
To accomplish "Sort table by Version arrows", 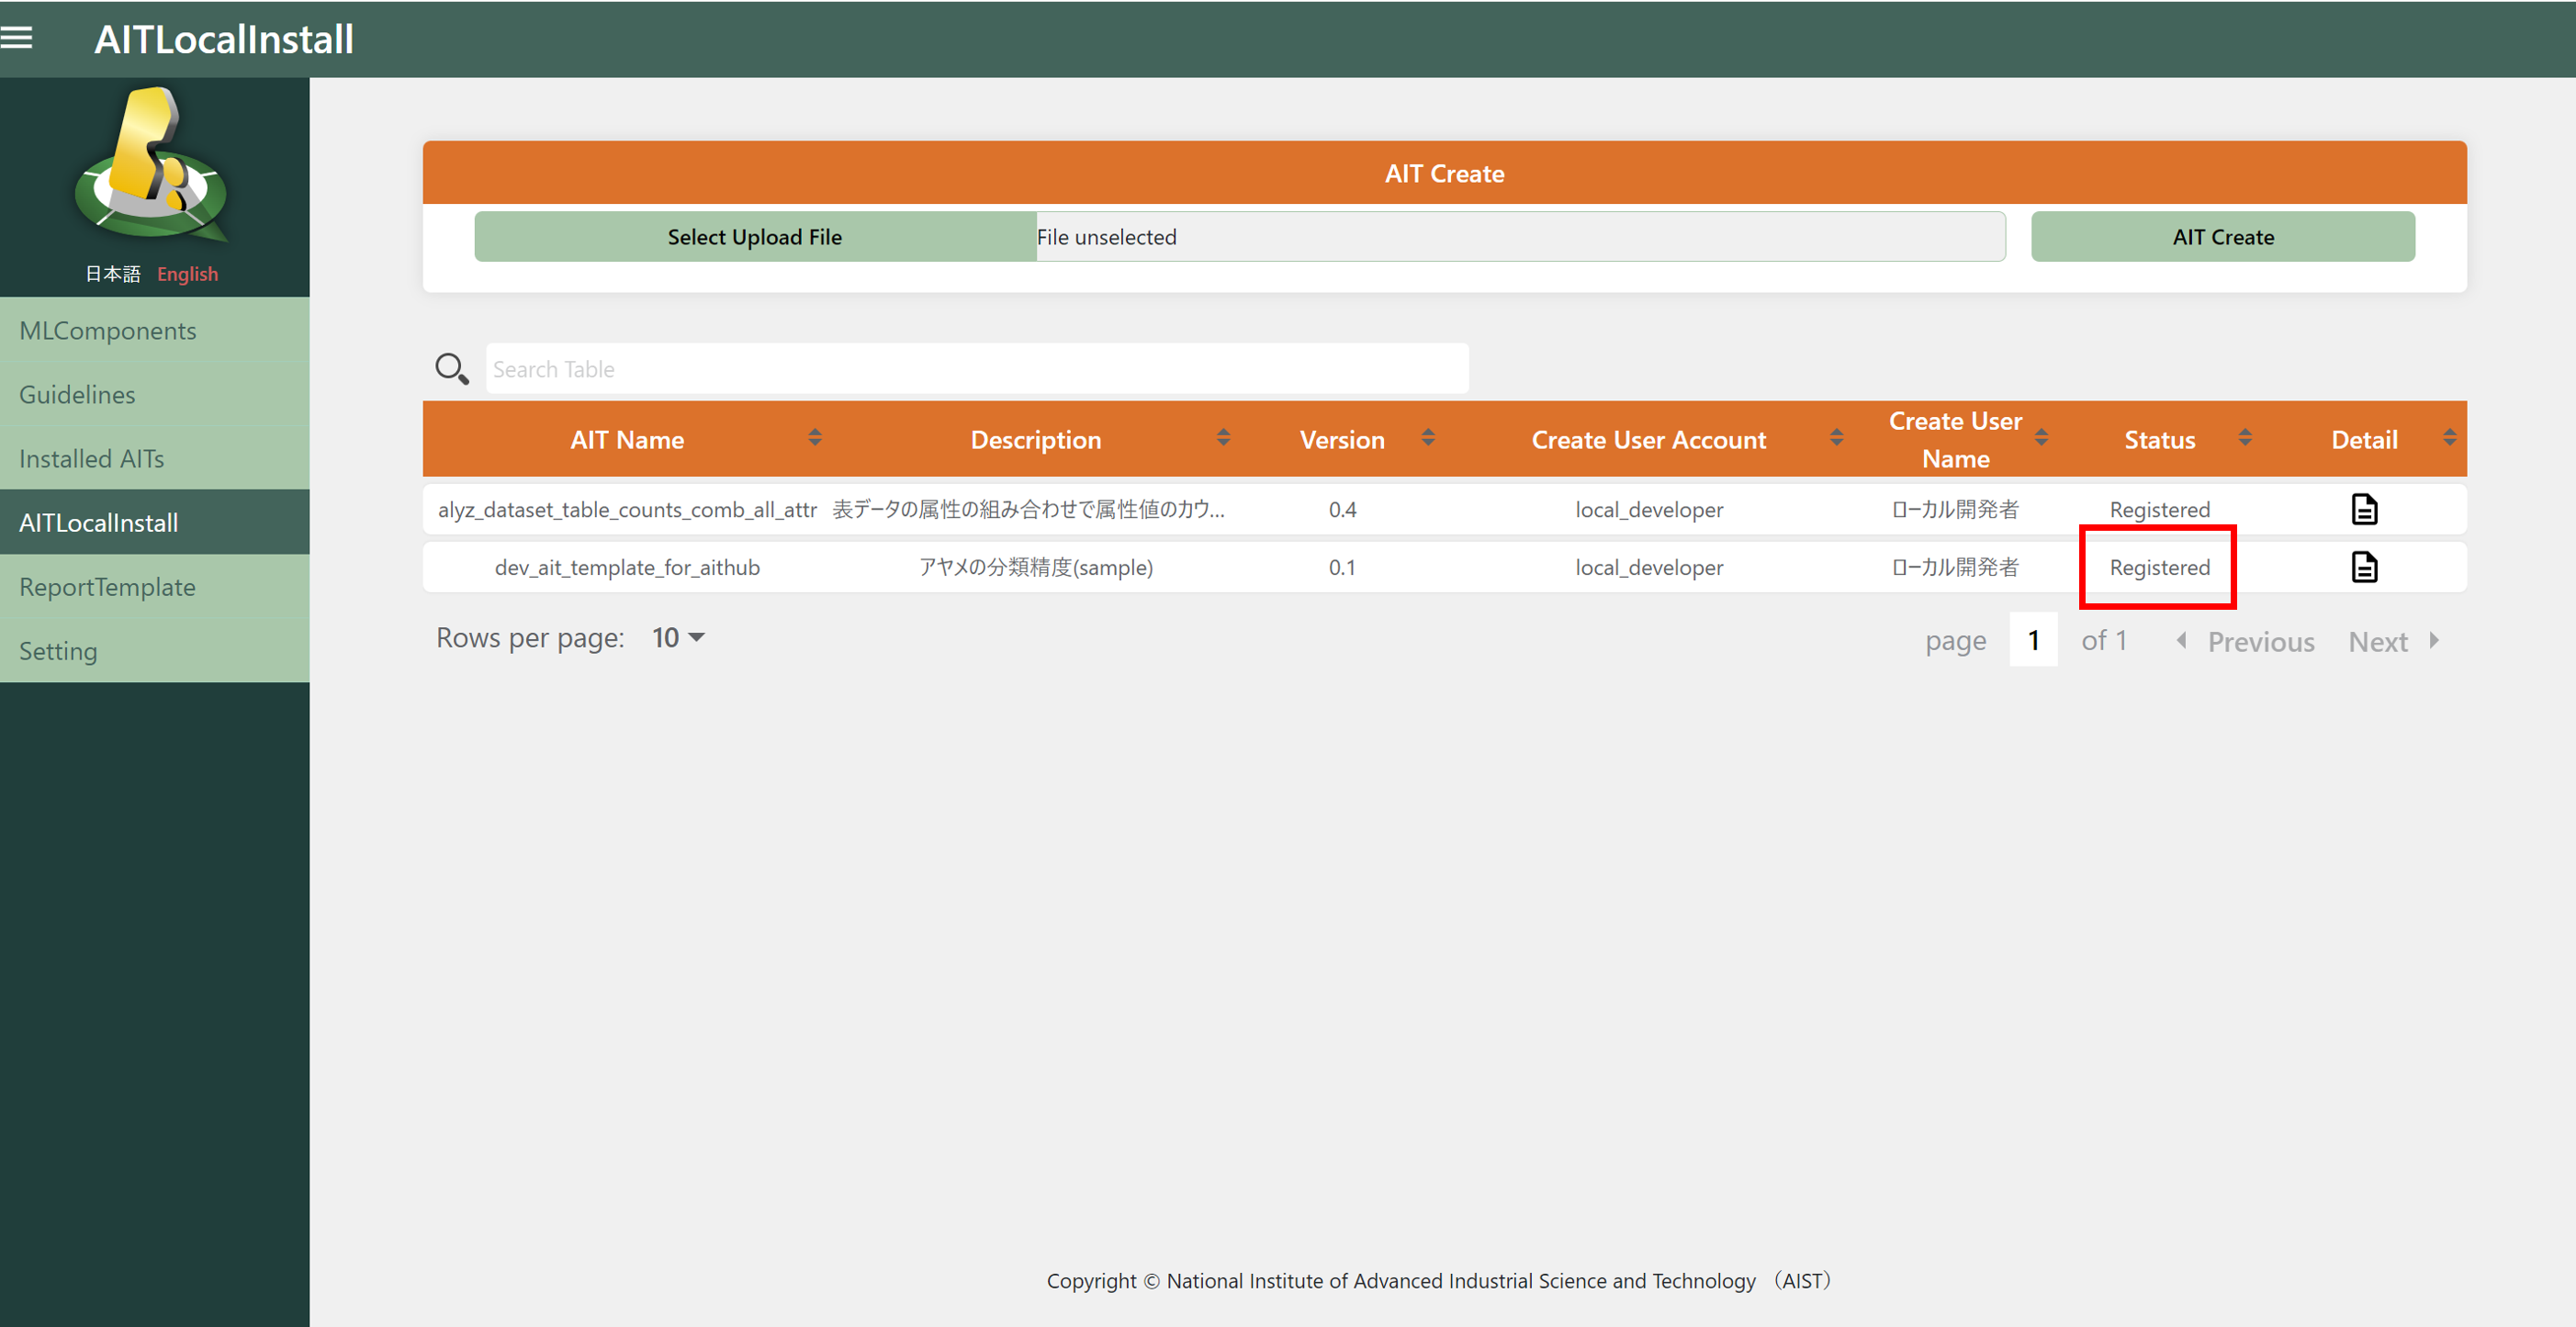I will click(x=1428, y=438).
